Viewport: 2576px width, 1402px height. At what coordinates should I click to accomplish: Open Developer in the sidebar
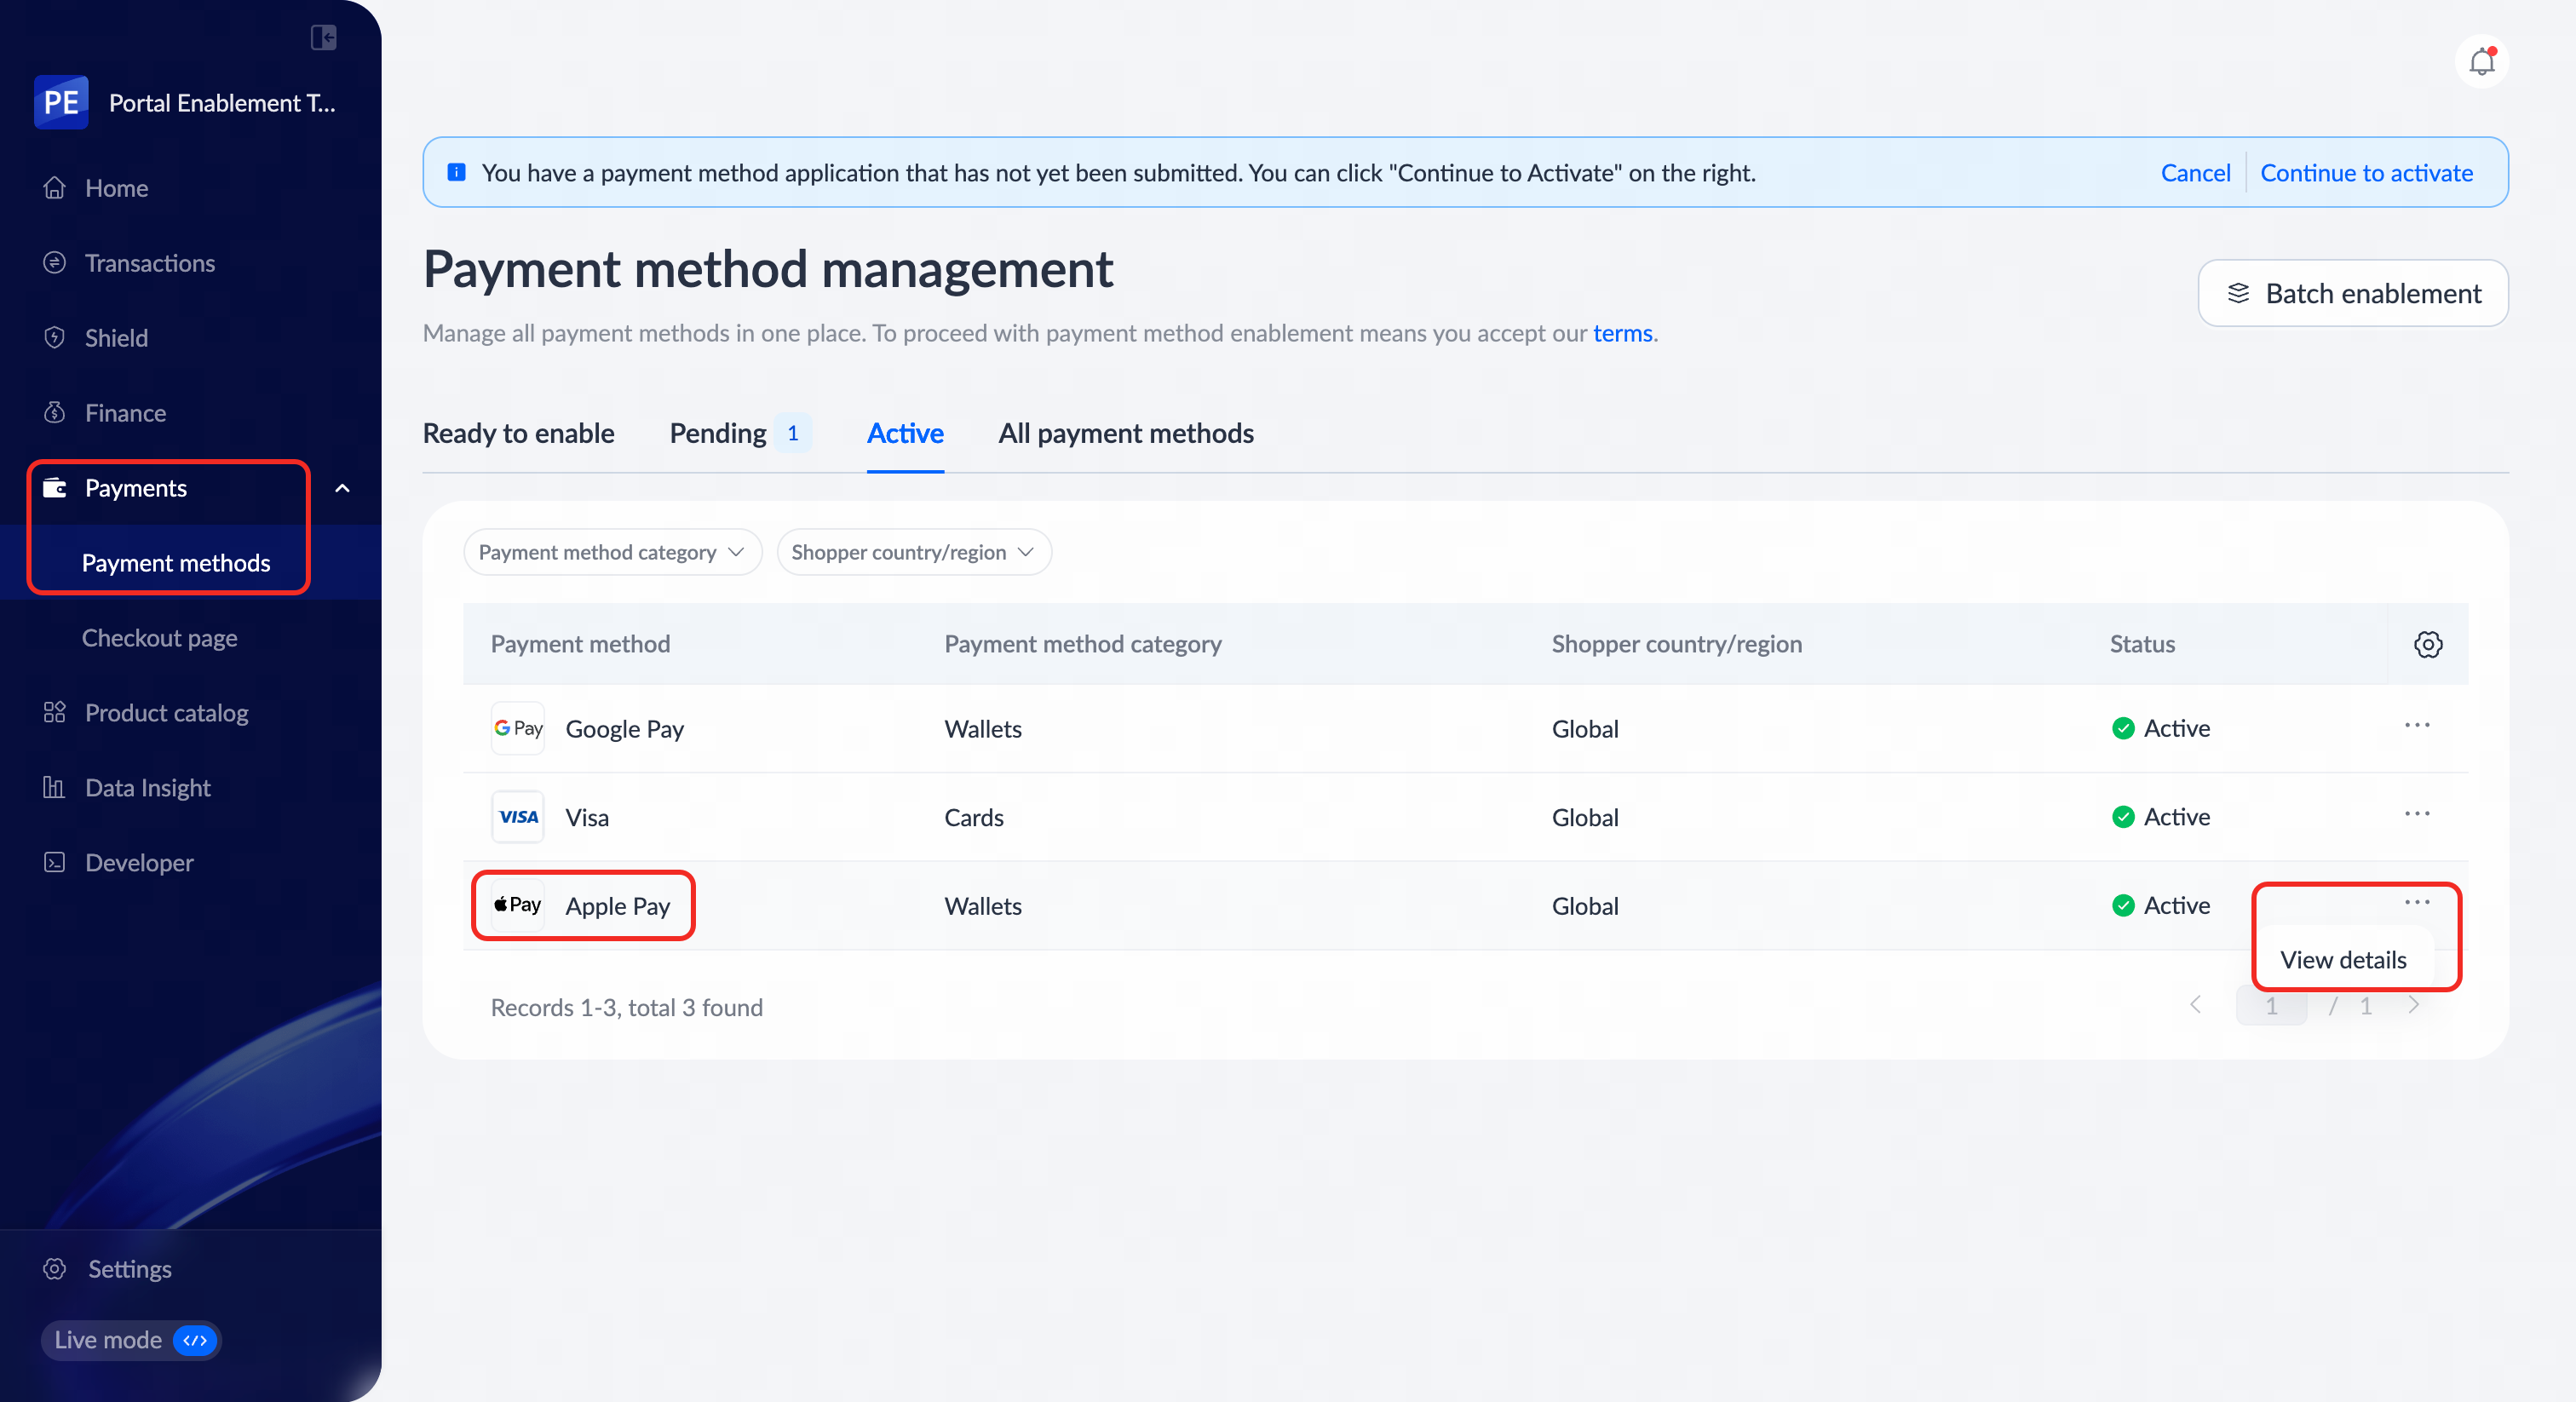tap(140, 863)
